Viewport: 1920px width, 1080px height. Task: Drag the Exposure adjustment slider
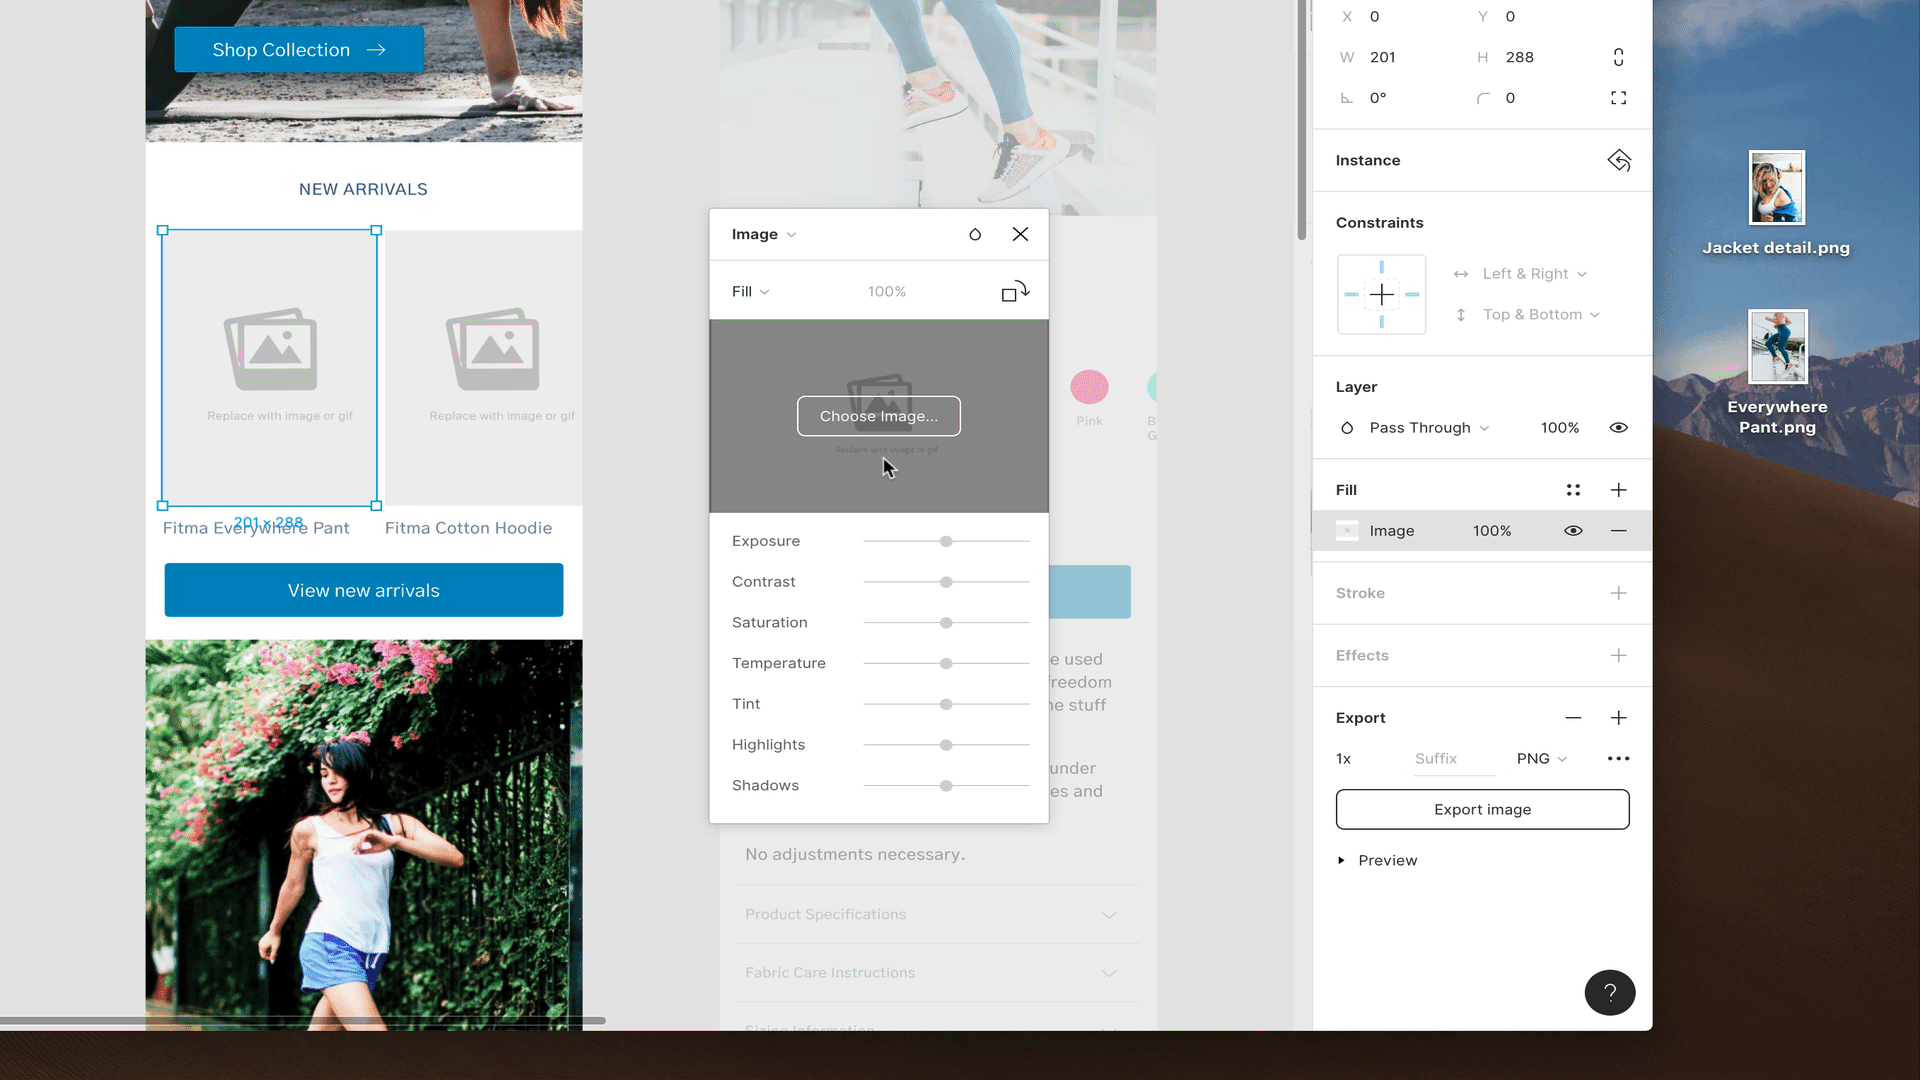[x=945, y=541]
